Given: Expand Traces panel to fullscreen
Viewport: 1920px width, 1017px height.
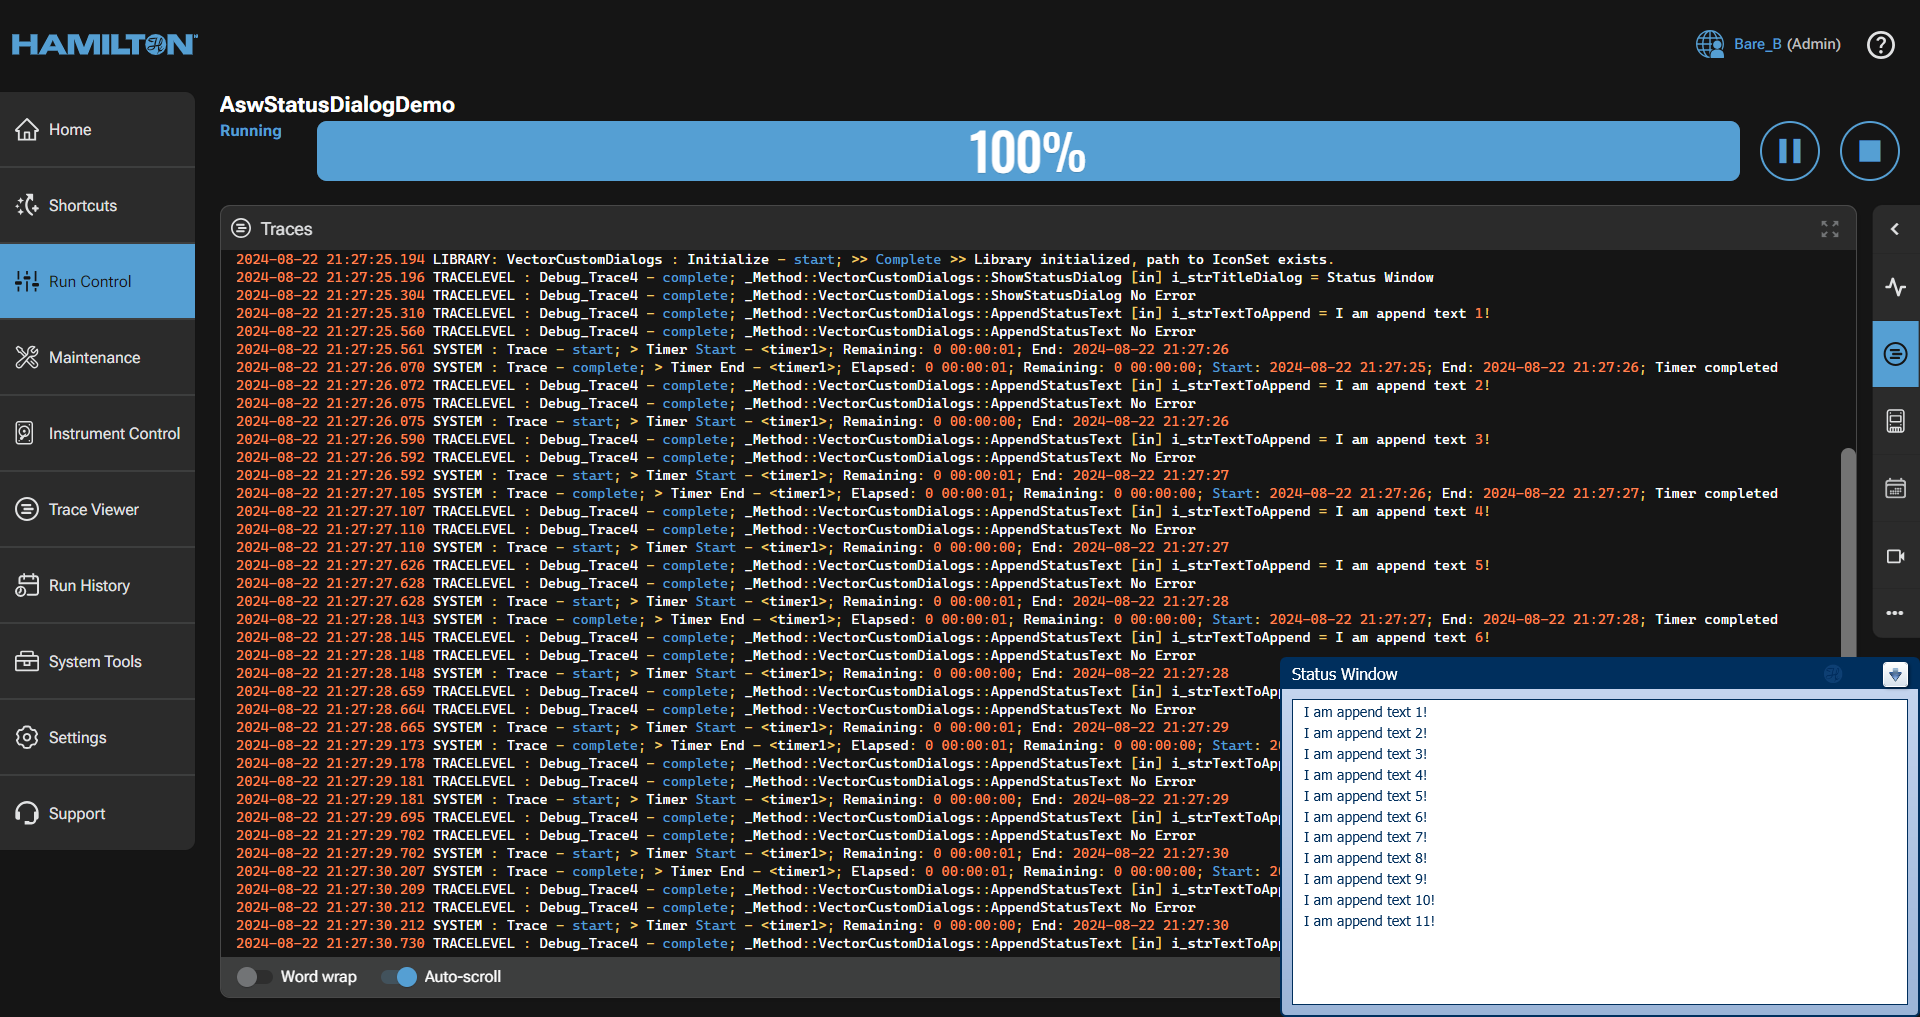Looking at the screenshot, I should (x=1830, y=229).
